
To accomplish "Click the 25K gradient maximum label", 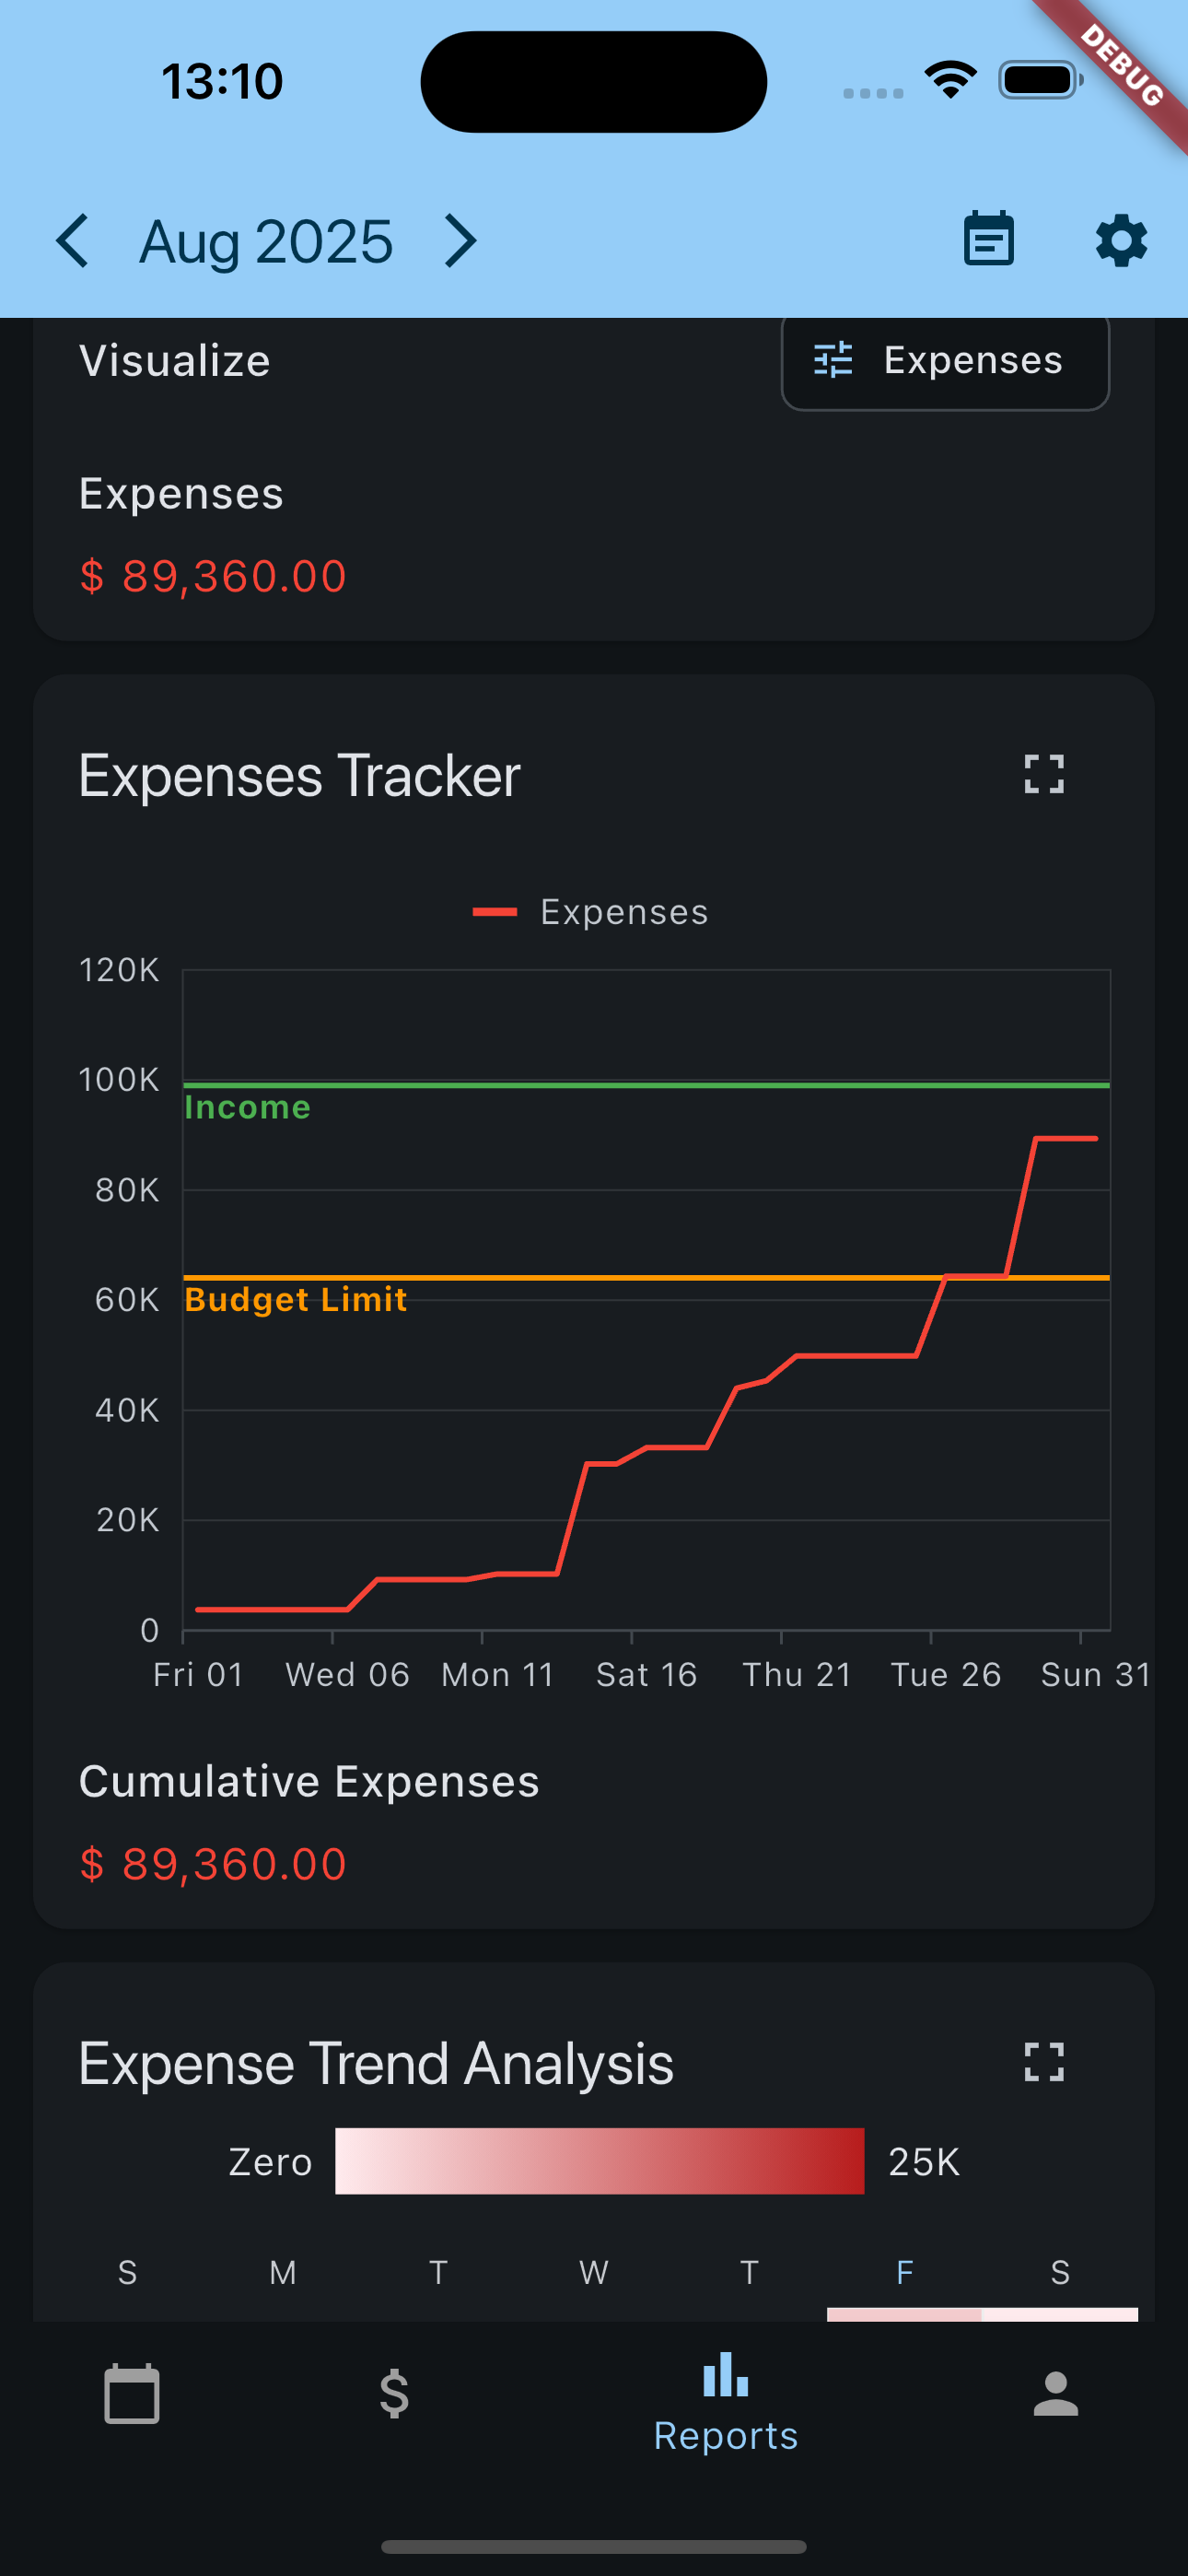I will [x=924, y=2162].
